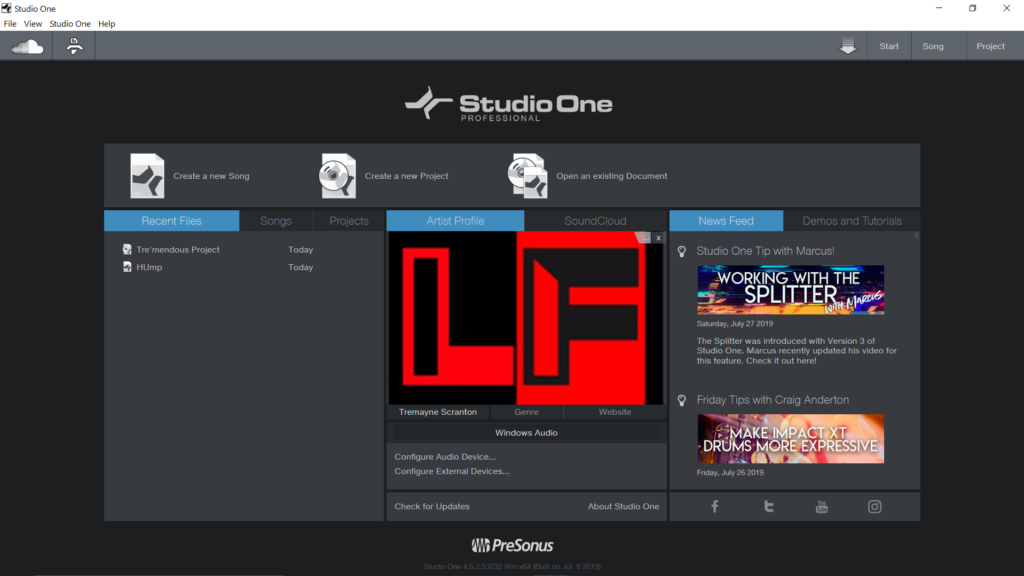The image size is (1024, 576).
Task: Switch to the Recent Files tab
Action: [x=172, y=221]
